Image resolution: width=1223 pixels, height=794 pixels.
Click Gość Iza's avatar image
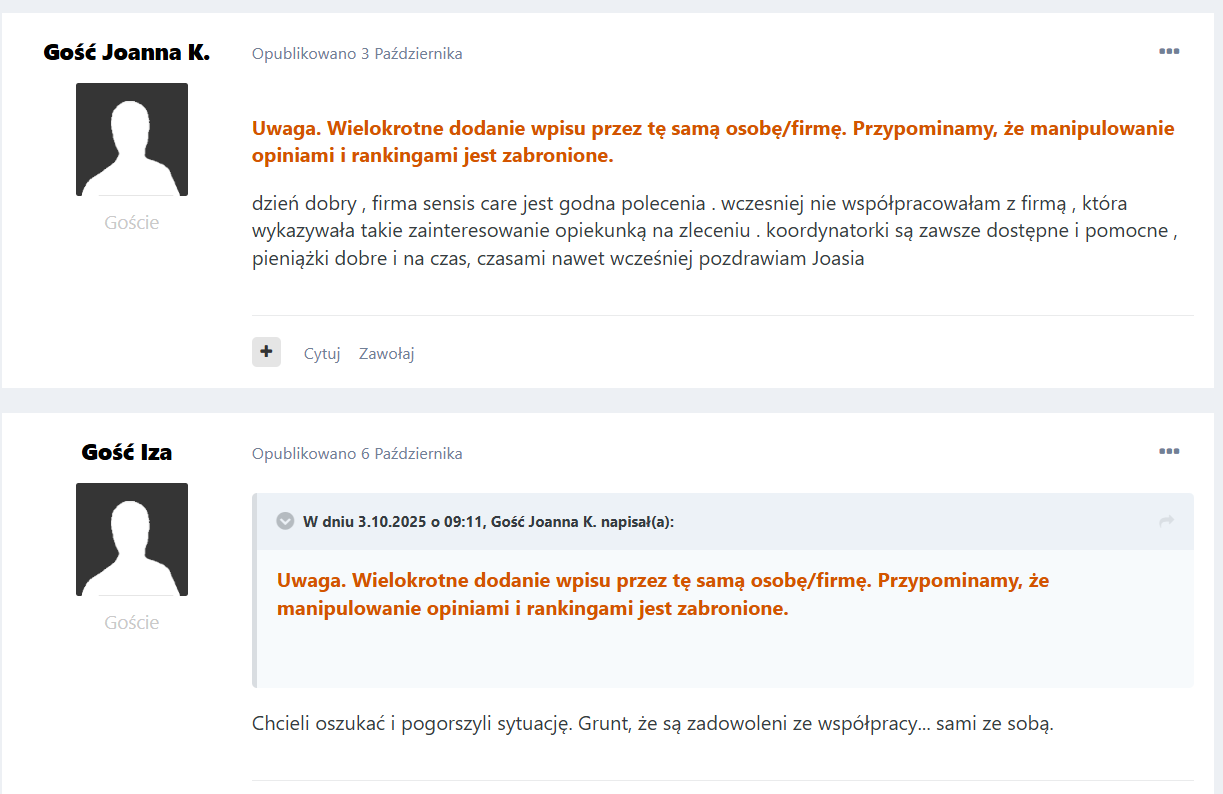coord(132,539)
